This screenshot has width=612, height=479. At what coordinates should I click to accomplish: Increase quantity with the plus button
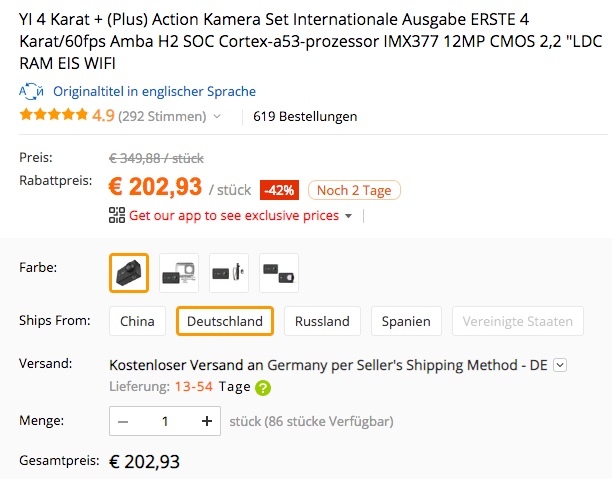click(x=207, y=421)
